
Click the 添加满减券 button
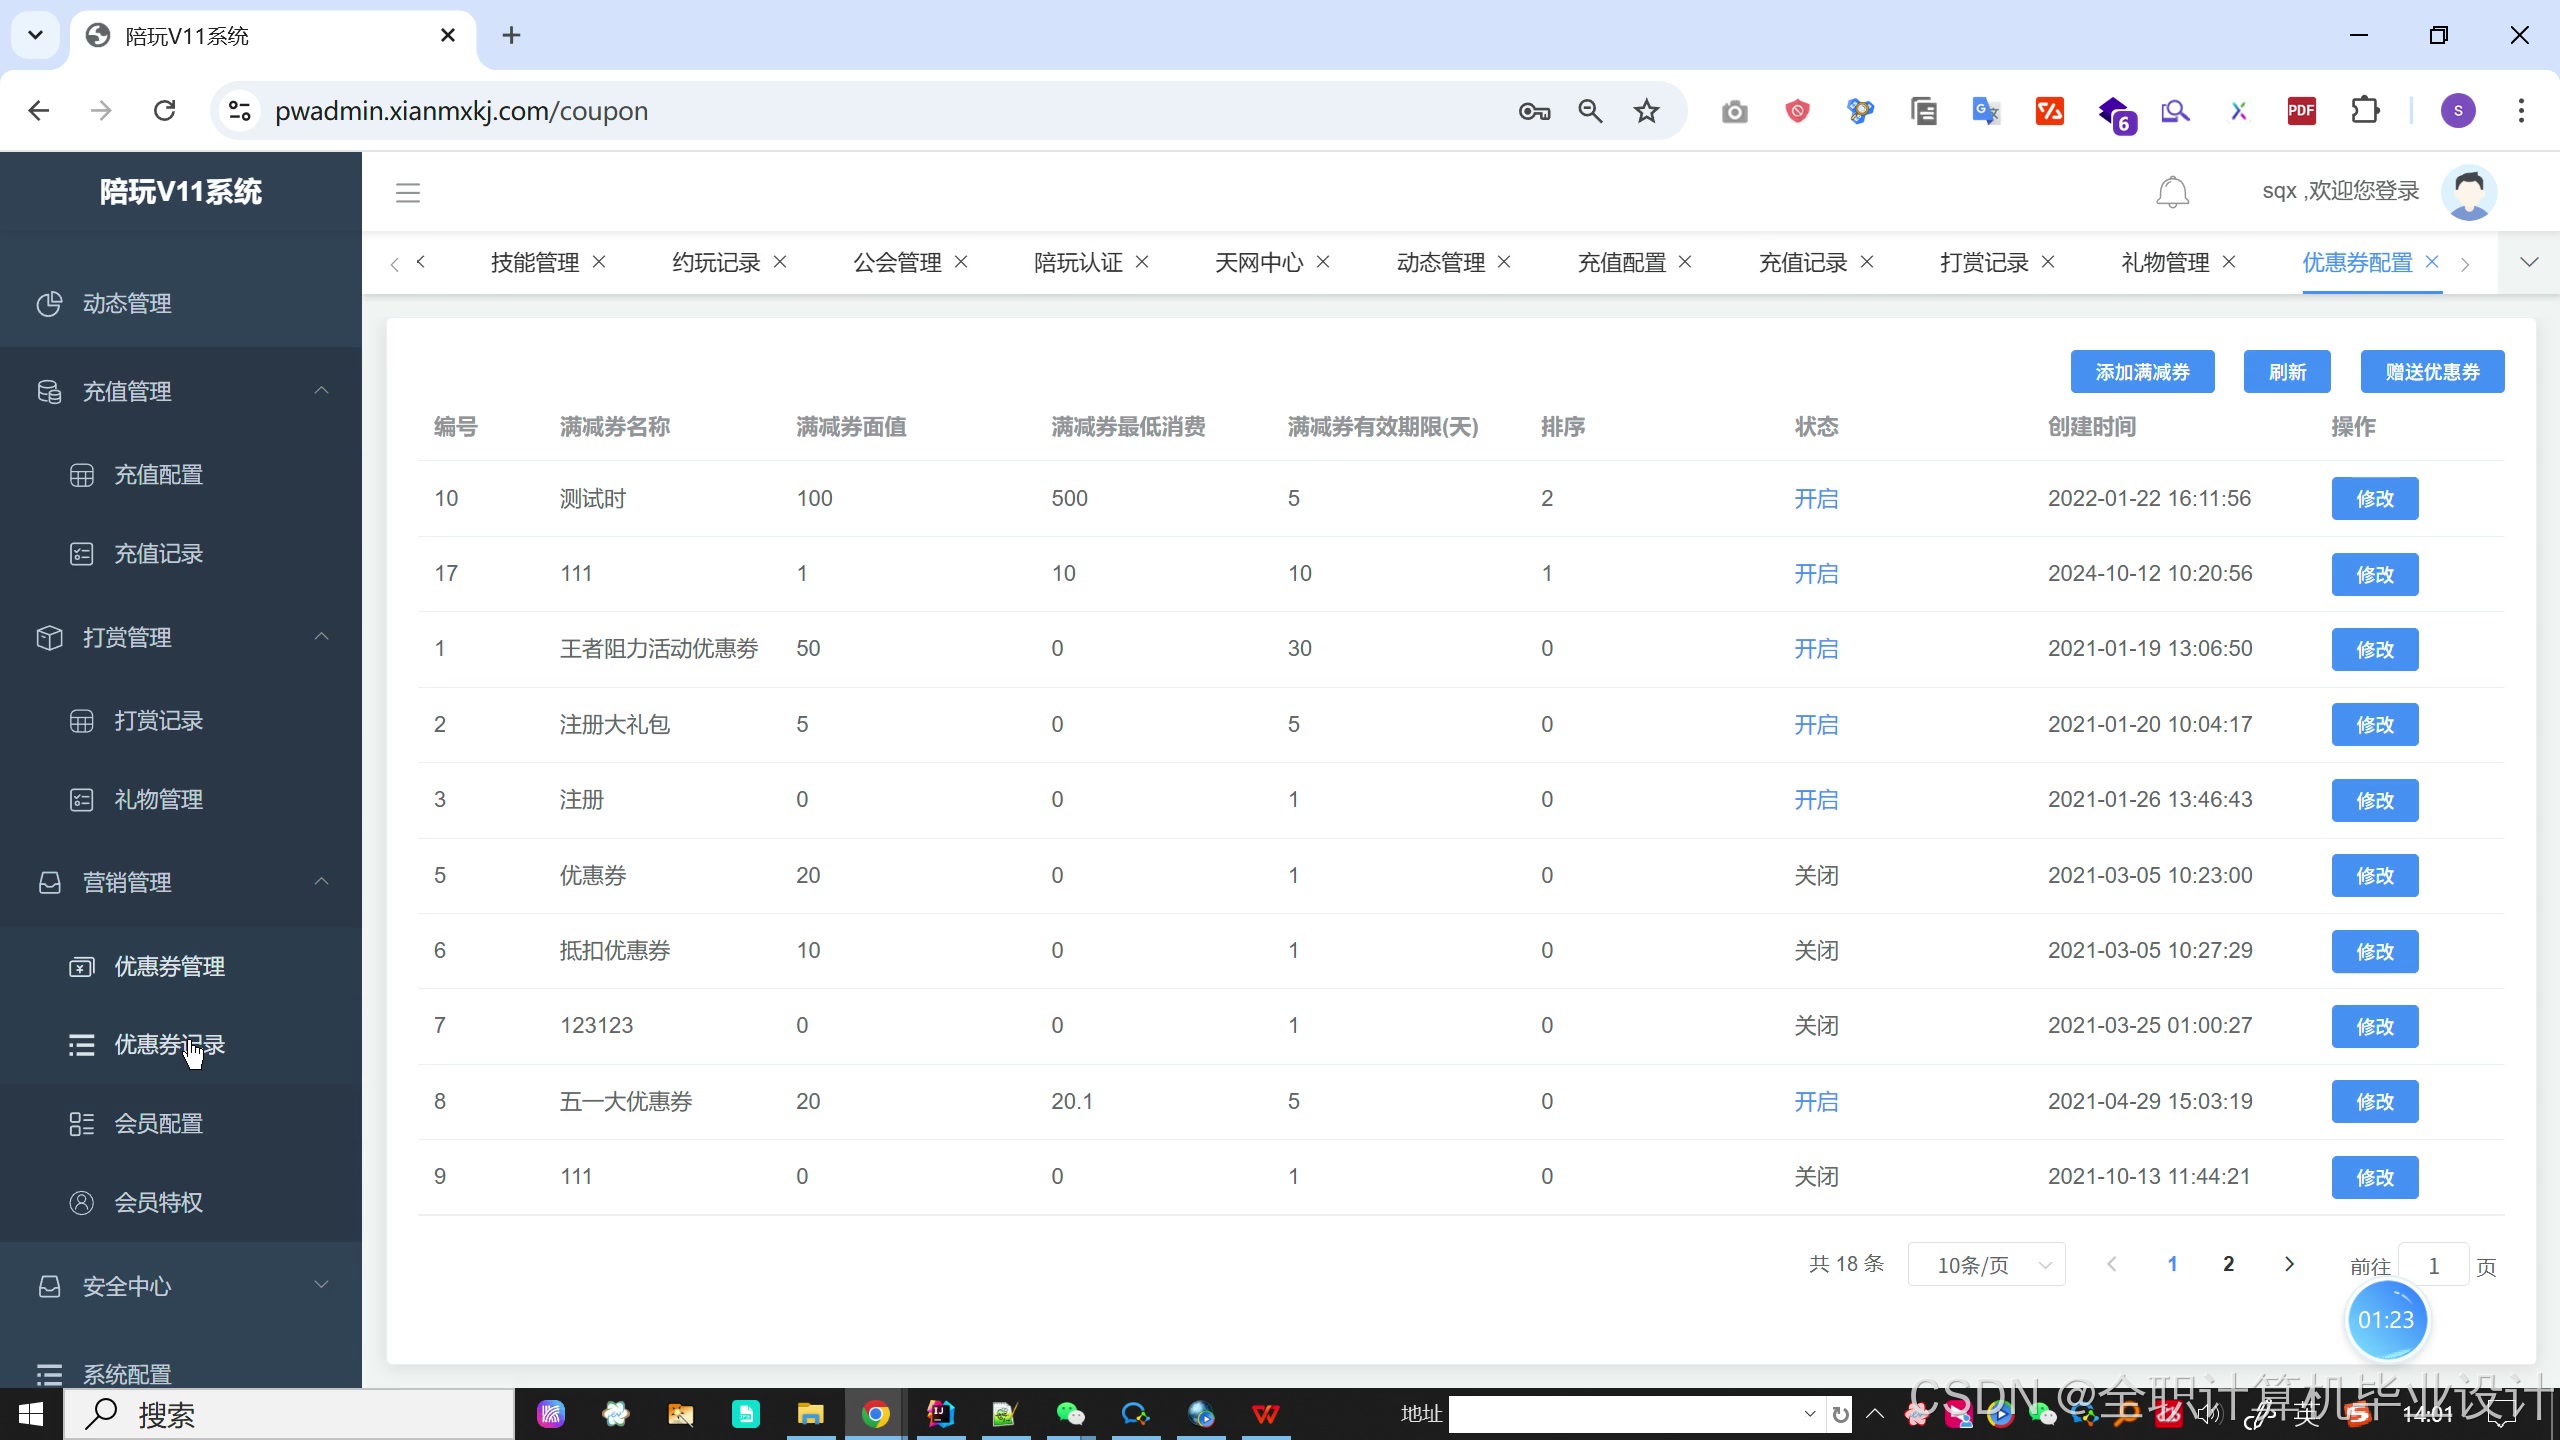(x=2142, y=372)
